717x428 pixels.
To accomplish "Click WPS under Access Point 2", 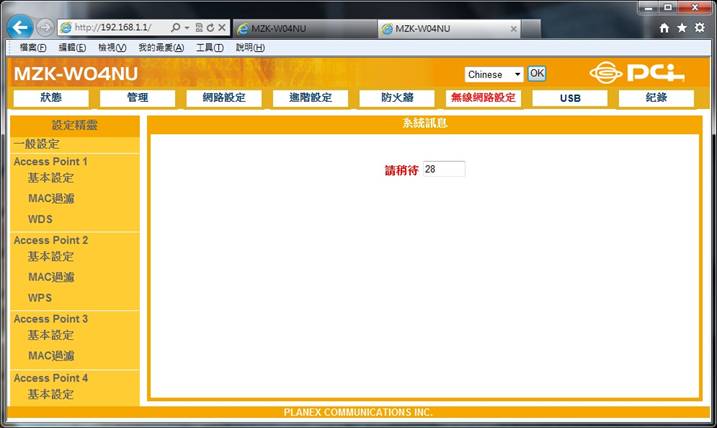I will pos(40,298).
